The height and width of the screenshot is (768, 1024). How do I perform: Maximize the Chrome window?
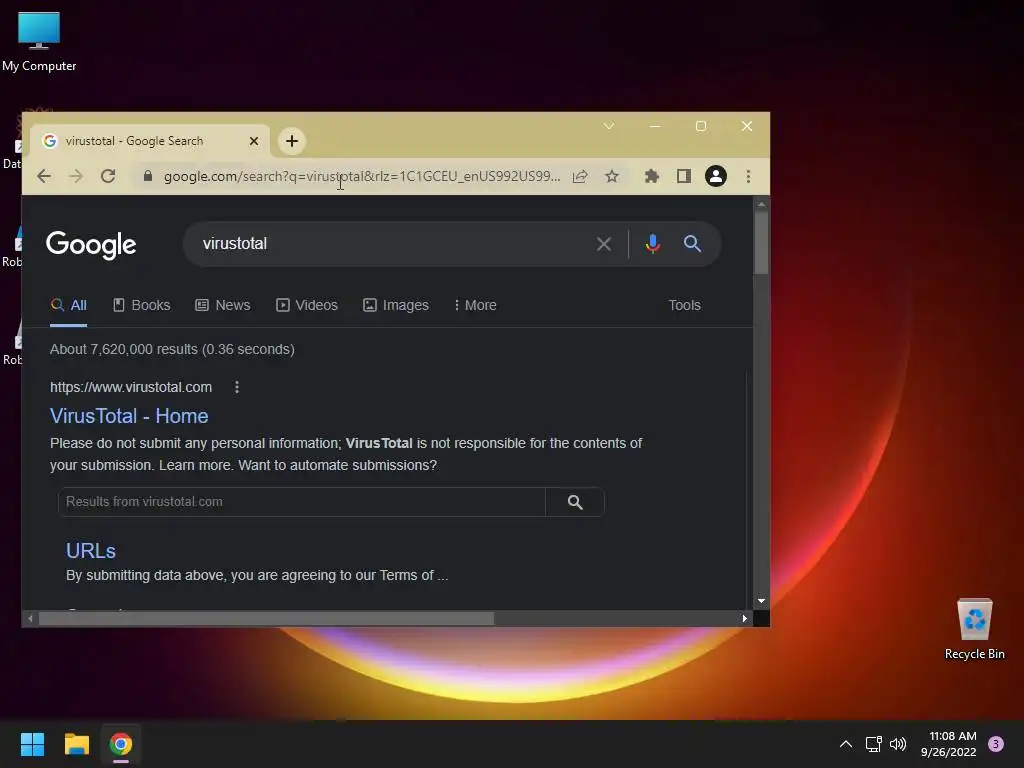701,126
